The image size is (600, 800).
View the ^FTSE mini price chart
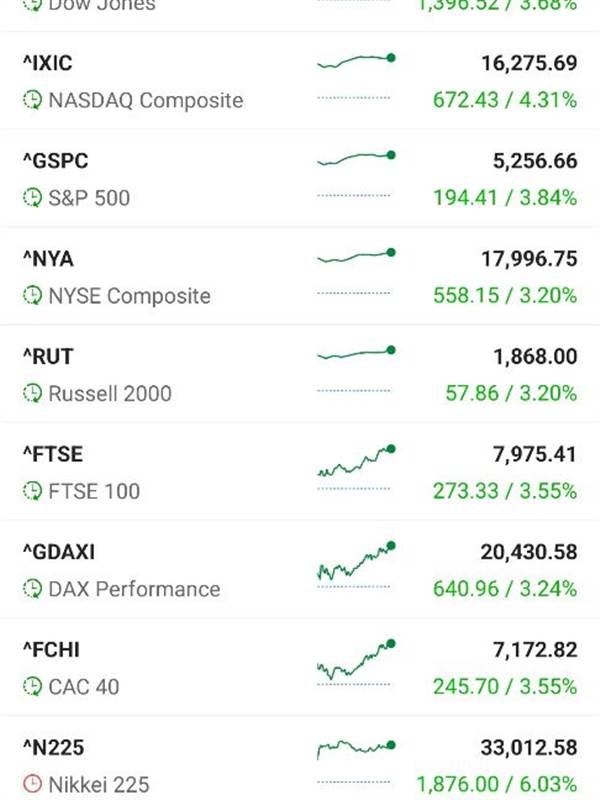pyautogui.click(x=355, y=462)
